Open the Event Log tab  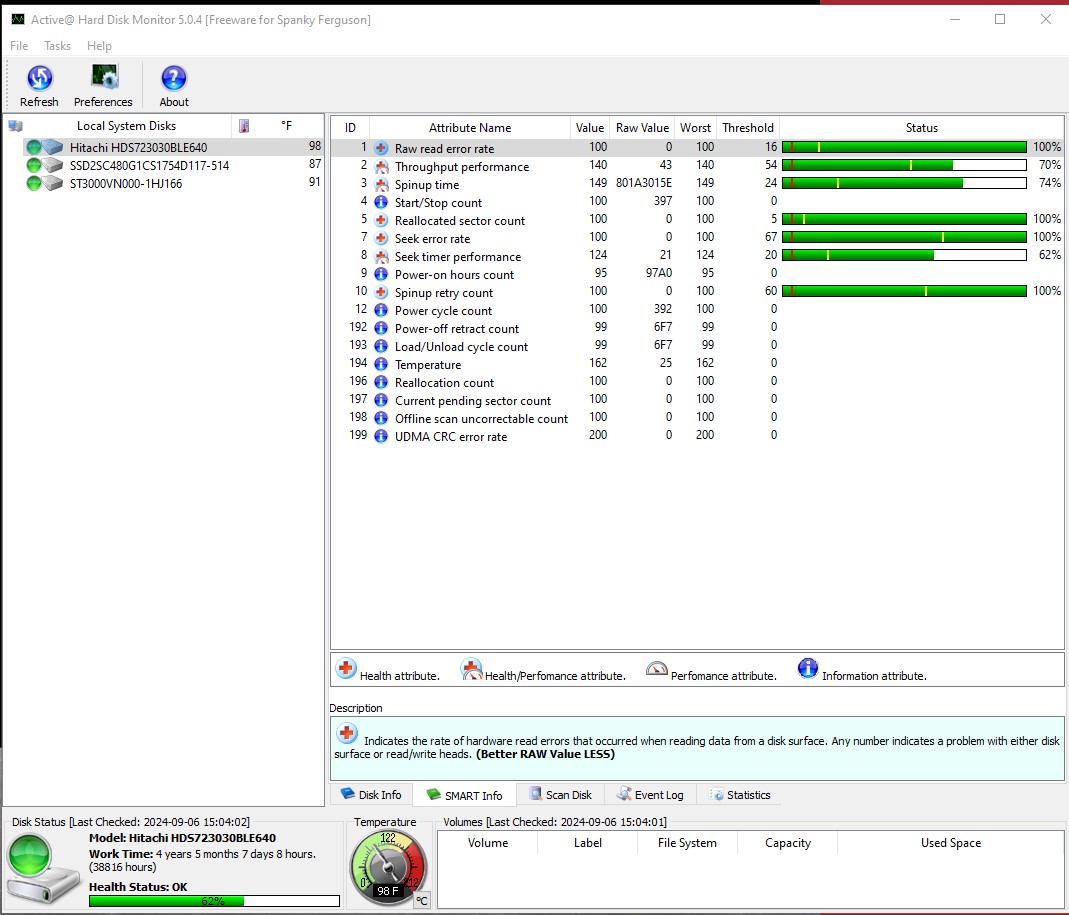[650, 795]
